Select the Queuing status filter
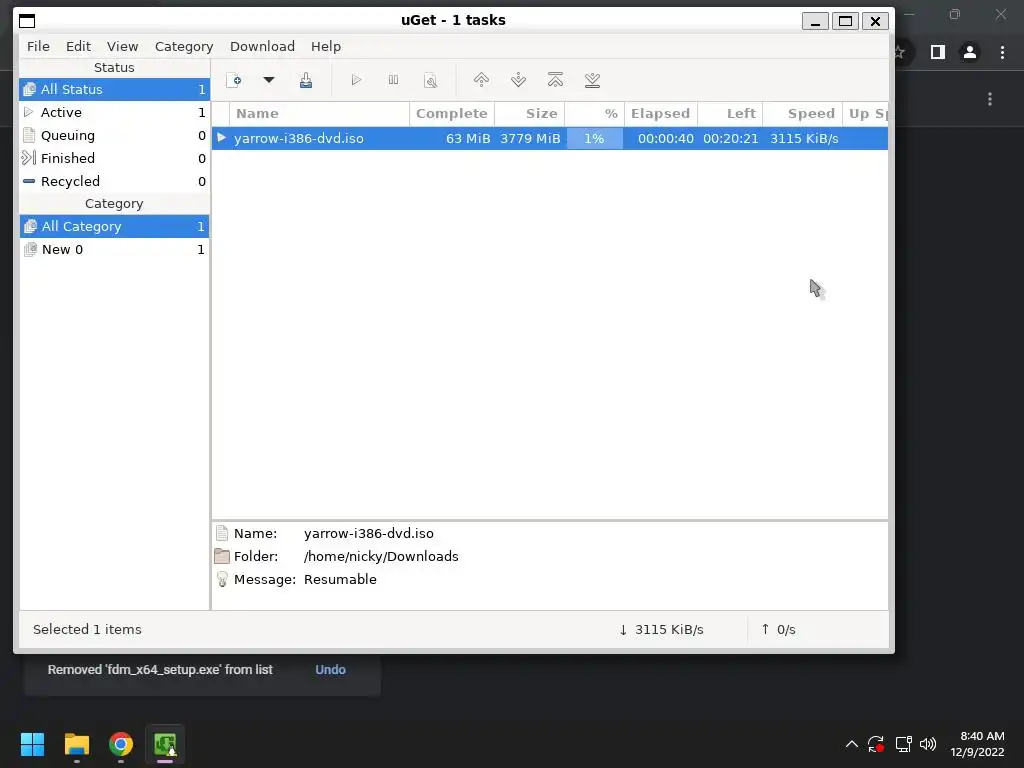1024x768 pixels. tap(114, 135)
